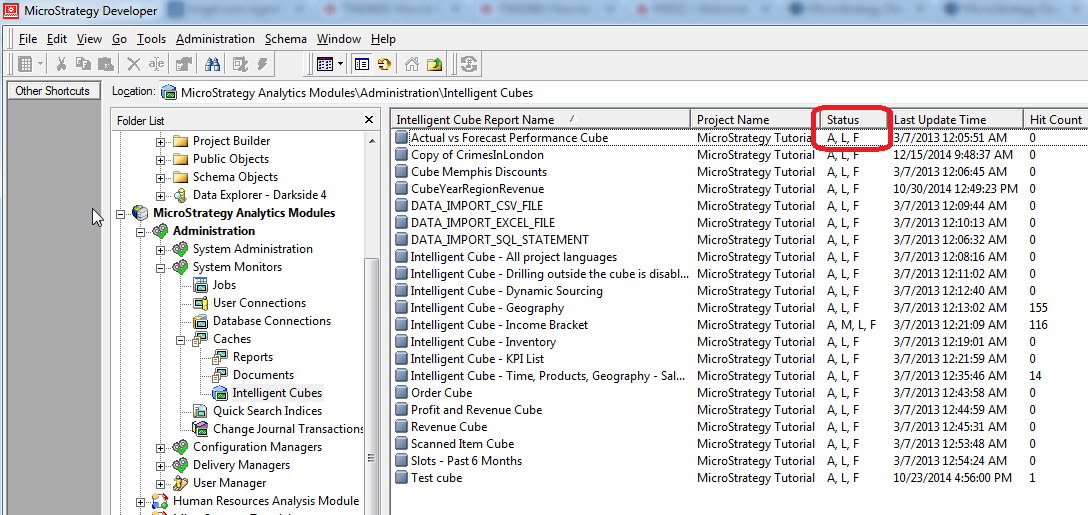This screenshot has height=515, width=1088.
Task: Sort by Last Update Time column header
Action: click(955, 119)
